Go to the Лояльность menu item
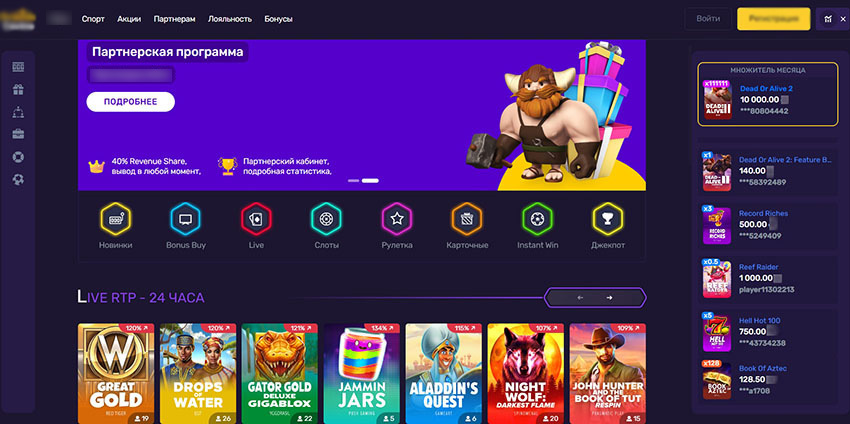This screenshot has height=424, width=850. click(x=230, y=19)
